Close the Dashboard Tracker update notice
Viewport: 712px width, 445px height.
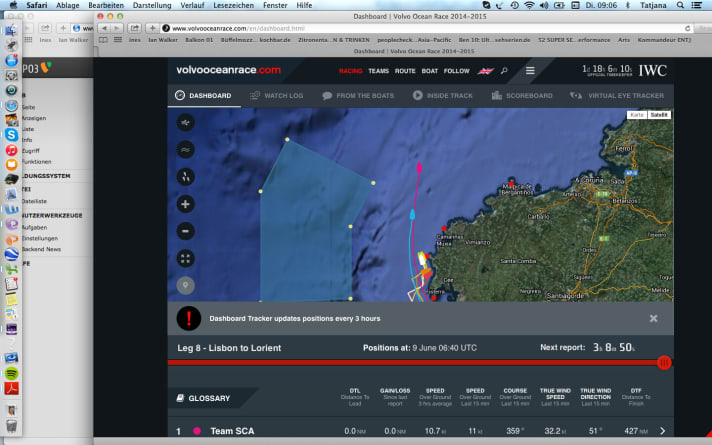point(653,318)
